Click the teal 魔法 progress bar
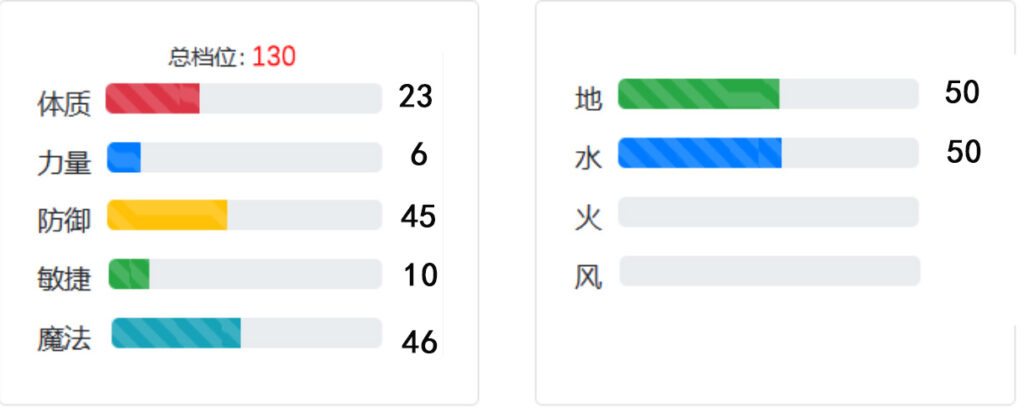This screenshot has height=408, width=1024. [x=247, y=333]
